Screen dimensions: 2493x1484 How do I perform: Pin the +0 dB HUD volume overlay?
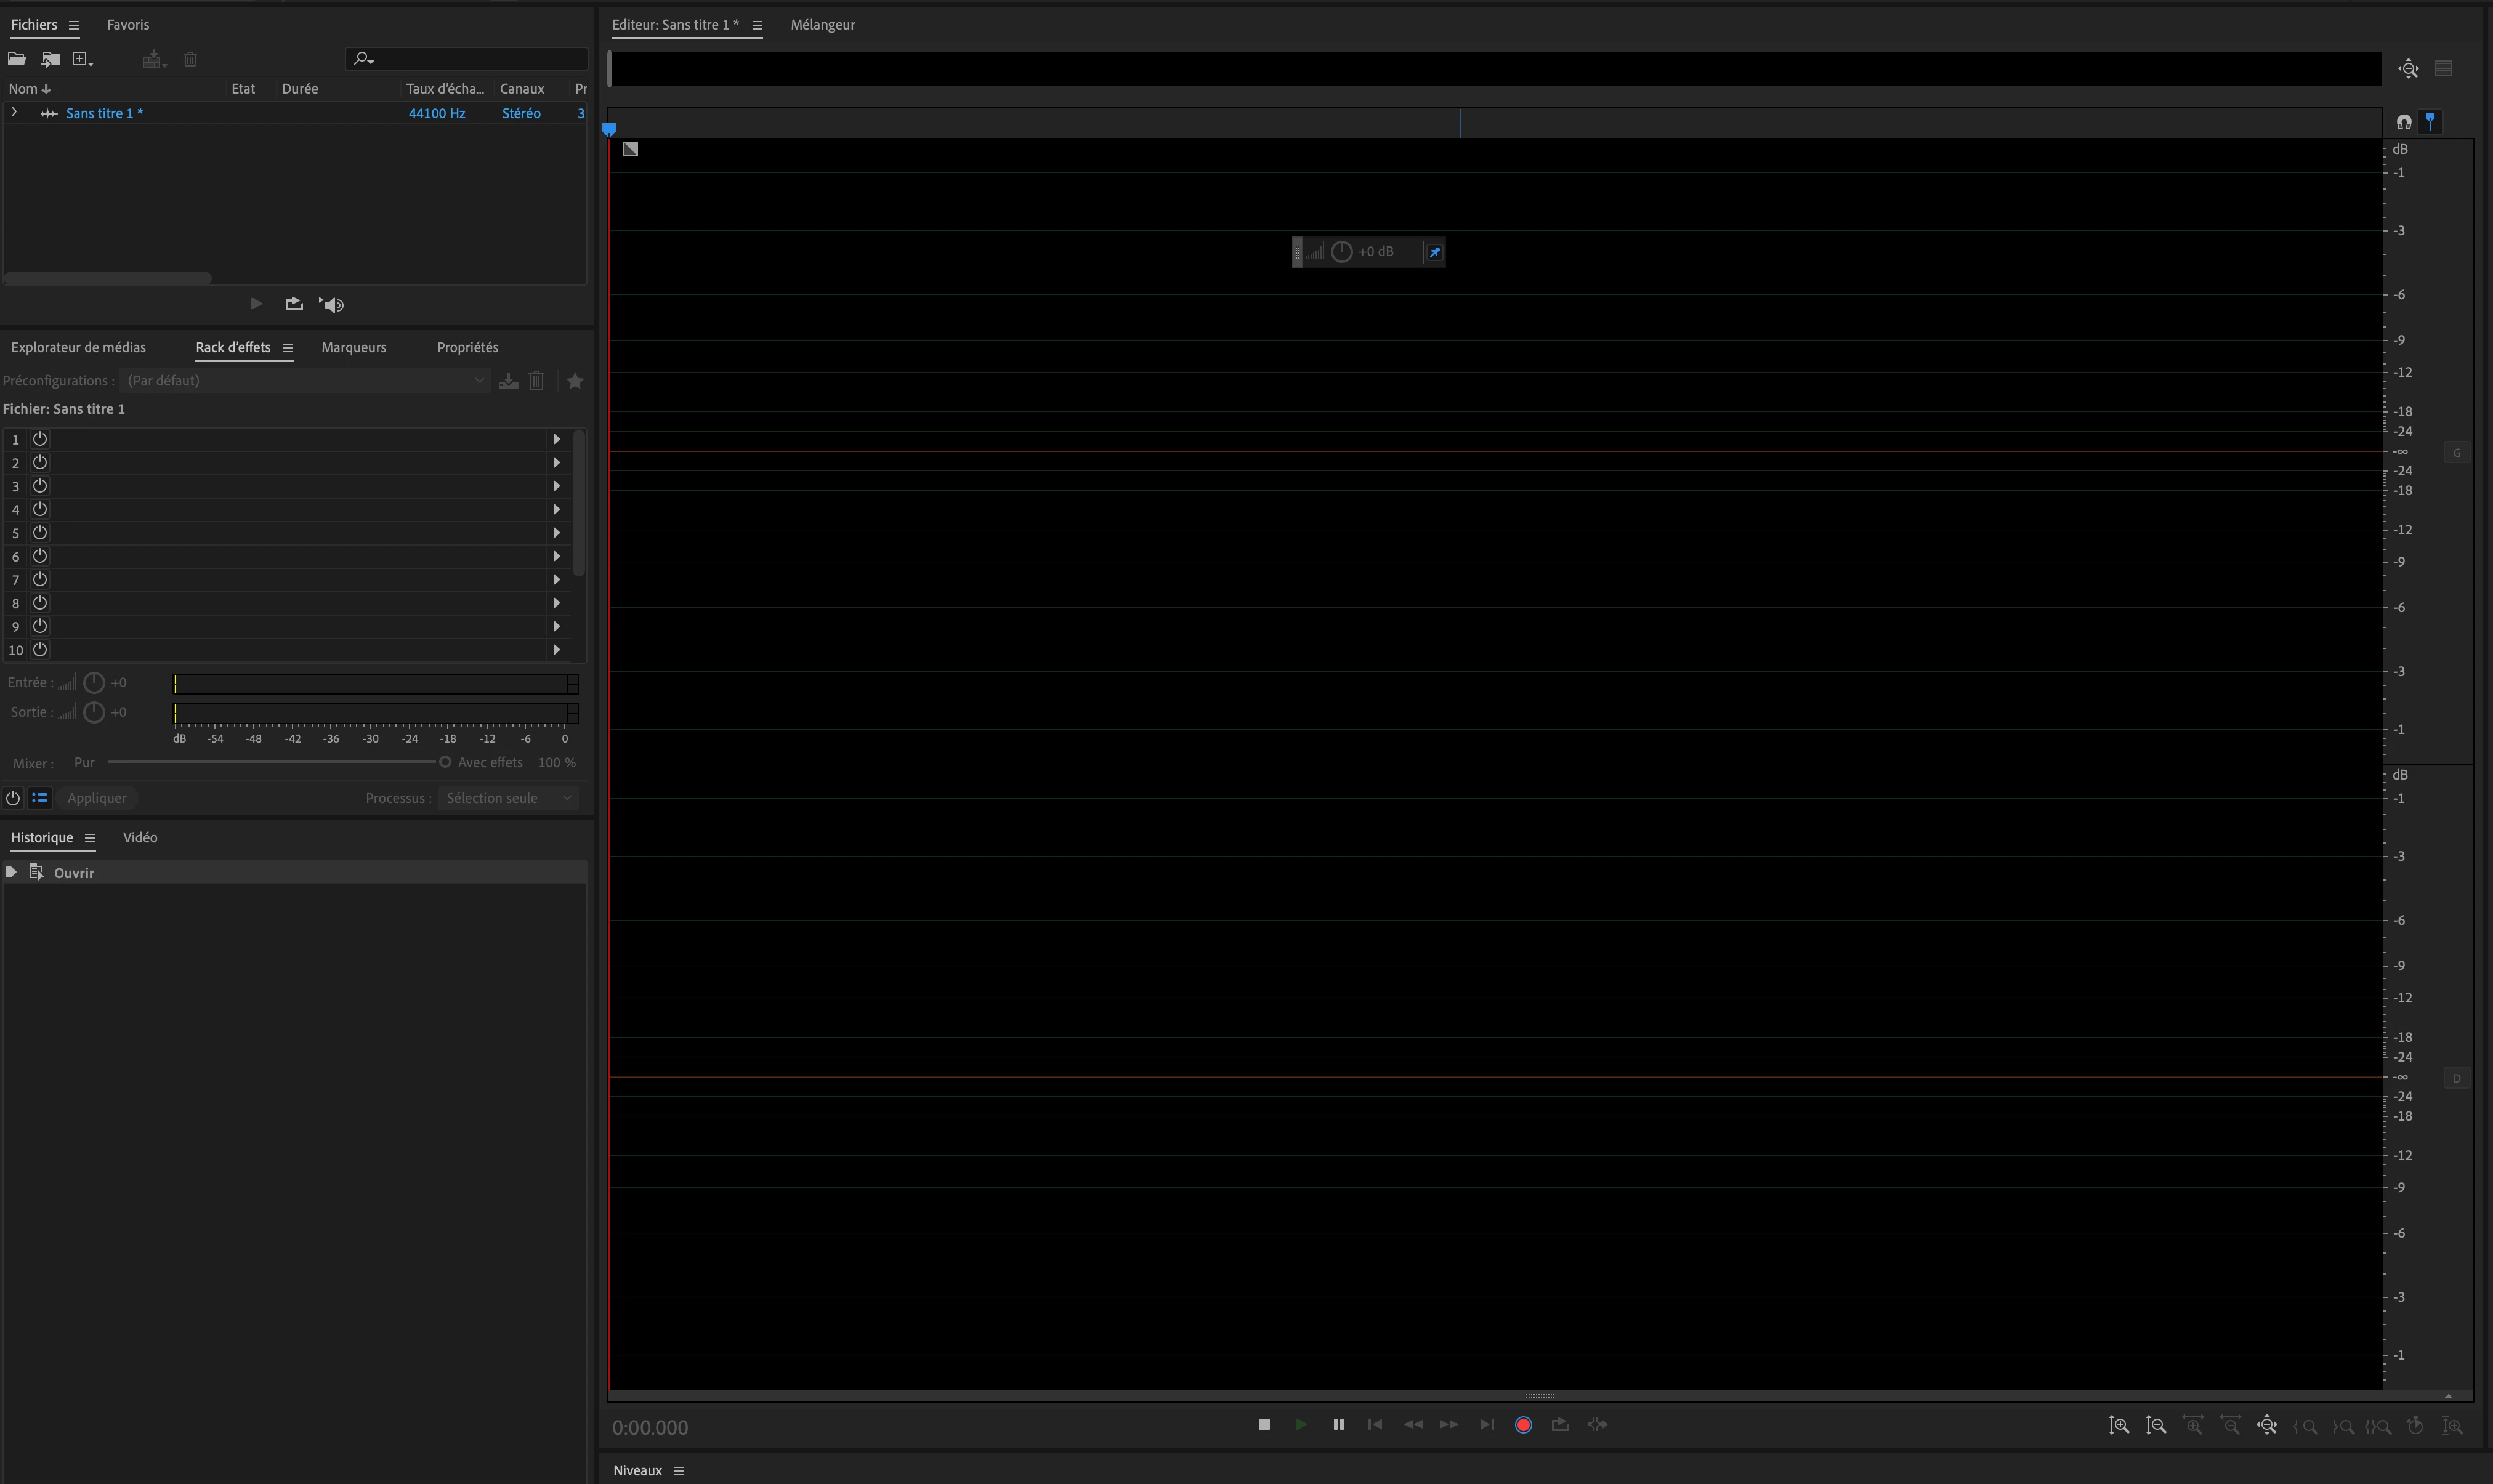(x=1434, y=252)
